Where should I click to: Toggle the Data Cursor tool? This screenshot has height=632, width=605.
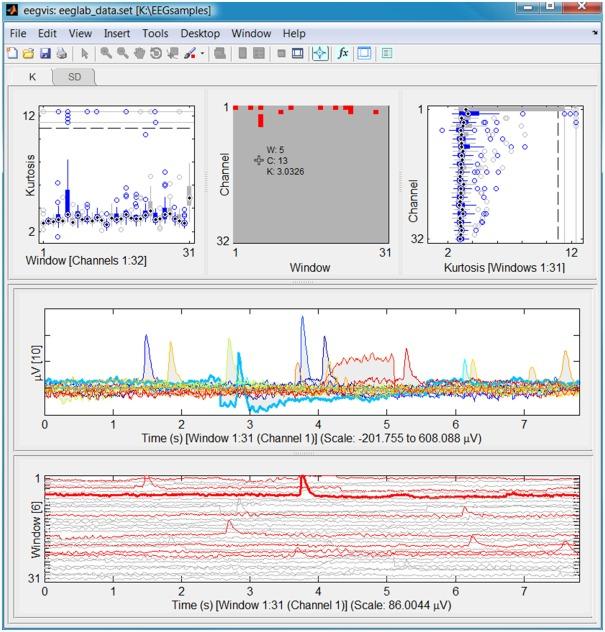click(x=173, y=53)
